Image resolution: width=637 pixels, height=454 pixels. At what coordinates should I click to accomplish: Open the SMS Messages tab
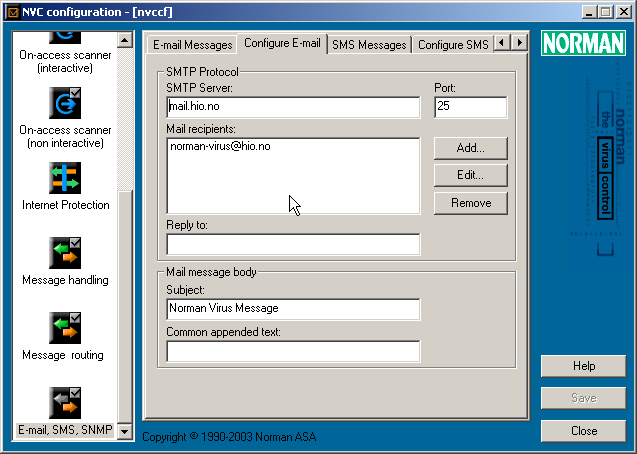tap(369, 45)
